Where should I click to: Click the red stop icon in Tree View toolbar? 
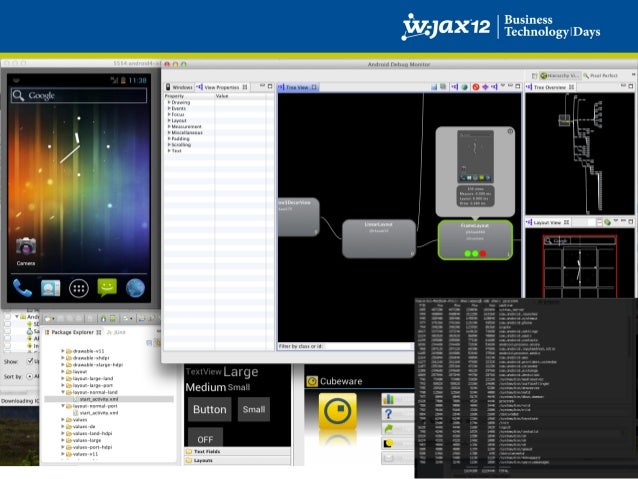pyautogui.click(x=476, y=87)
